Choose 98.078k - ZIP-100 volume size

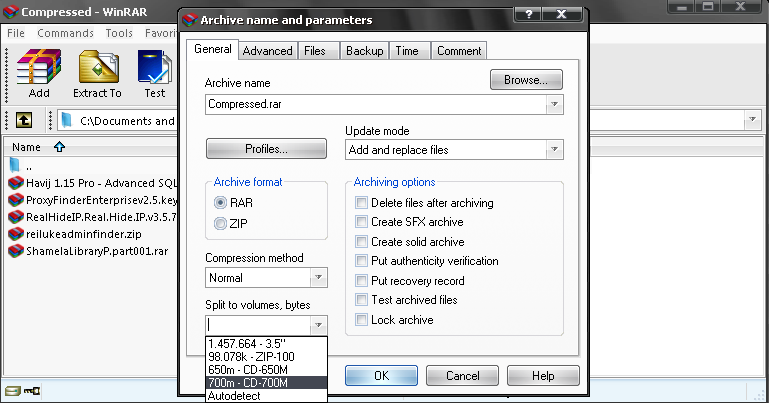266,356
